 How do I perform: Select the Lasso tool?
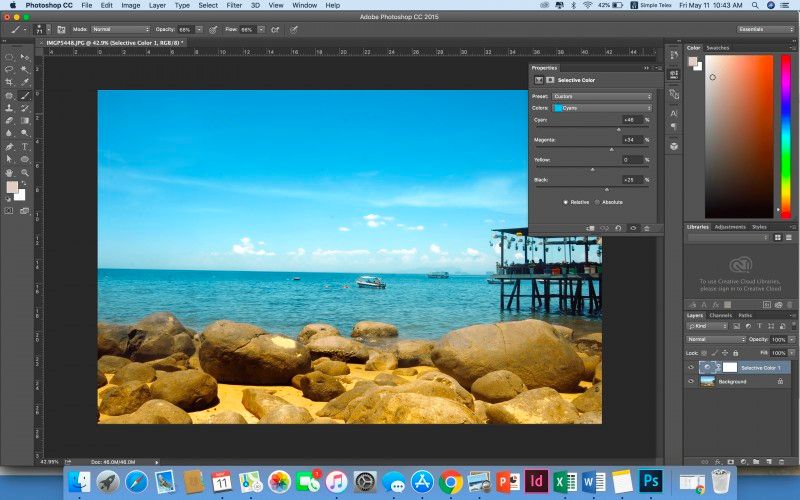point(9,69)
